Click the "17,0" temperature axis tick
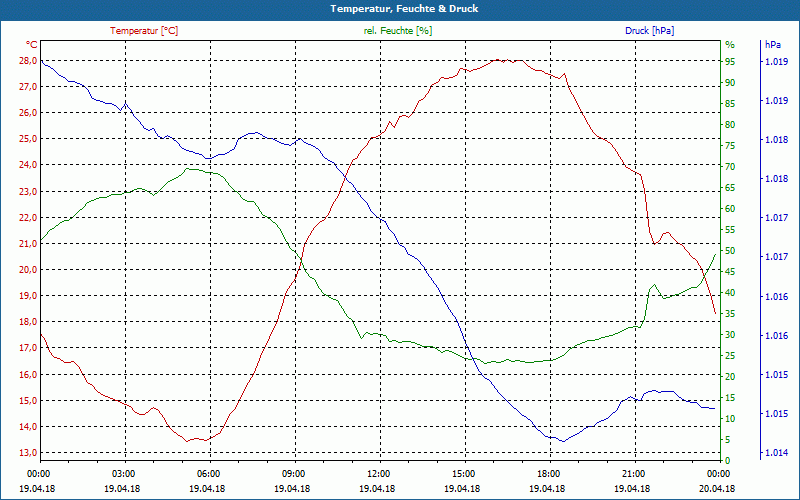The height and width of the screenshot is (500, 800). tap(28, 348)
